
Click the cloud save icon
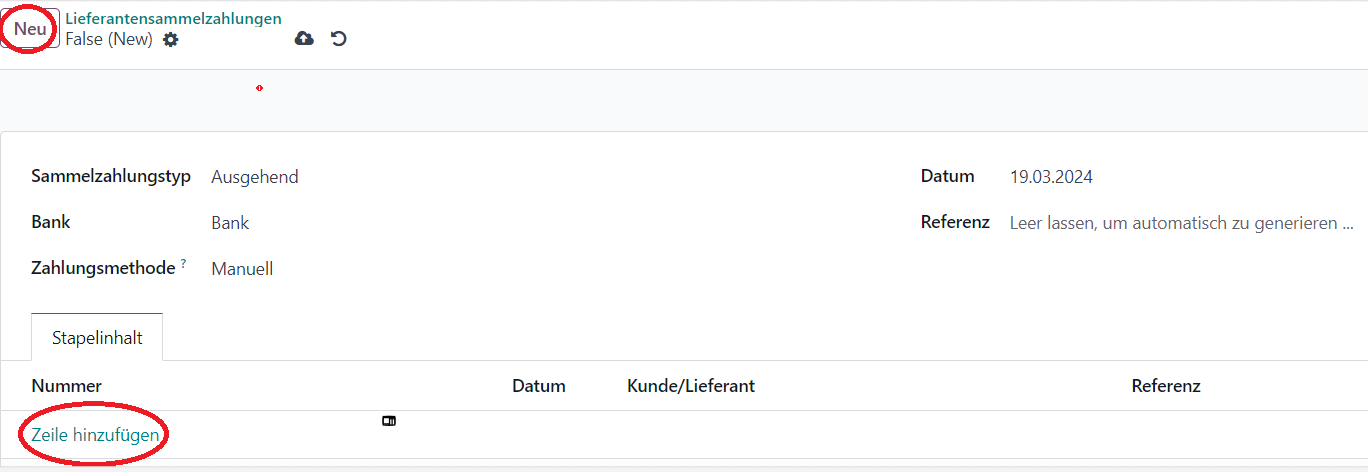point(304,38)
